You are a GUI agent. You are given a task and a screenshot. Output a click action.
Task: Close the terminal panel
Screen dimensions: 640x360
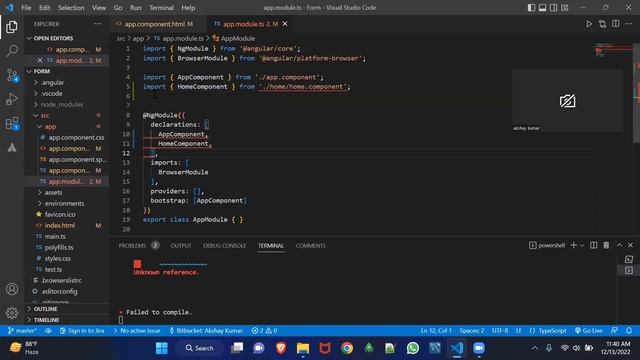(x=630, y=245)
